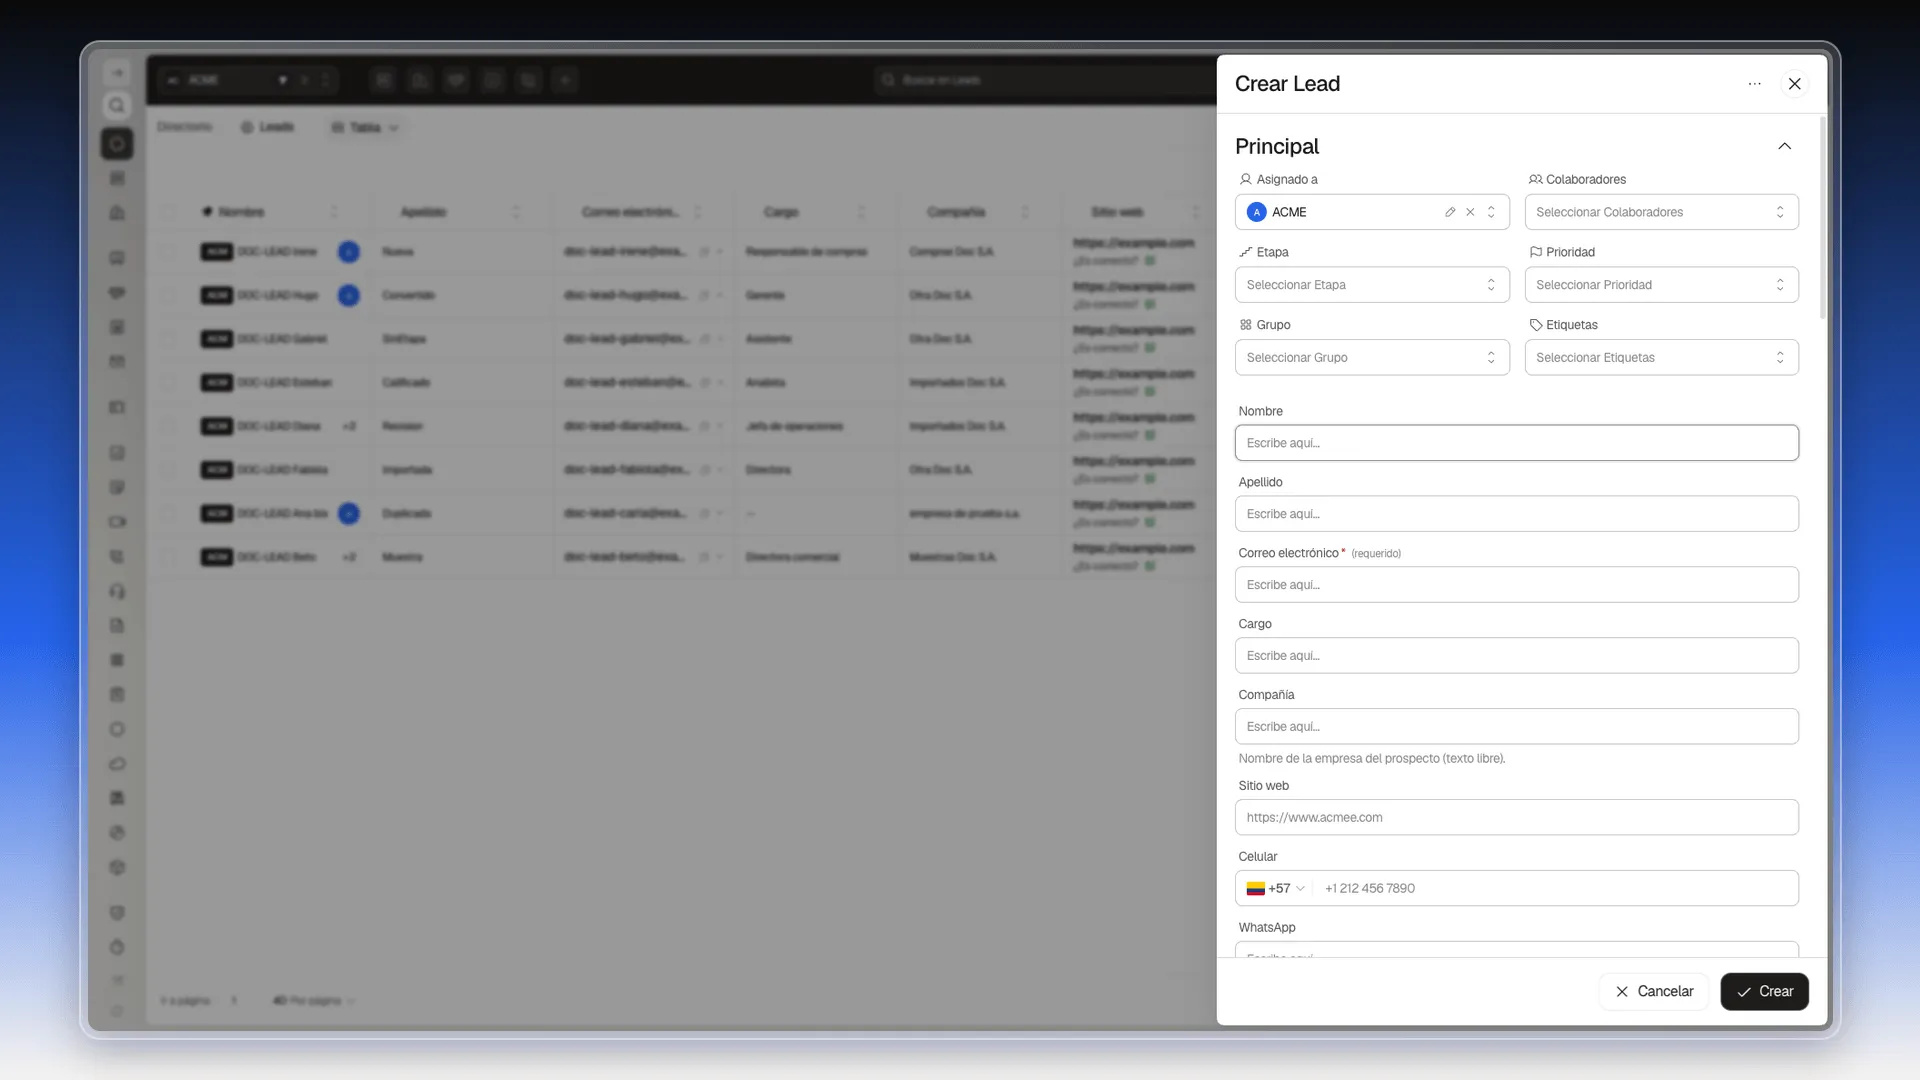The image size is (1920, 1080).
Task: Click the Asignado a person icon
Action: coord(1245,180)
